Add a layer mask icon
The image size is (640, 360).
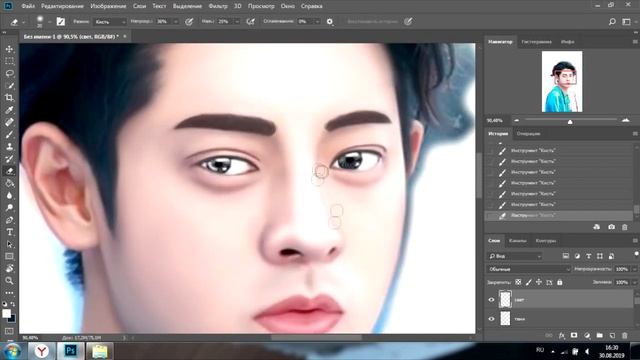coord(574,336)
